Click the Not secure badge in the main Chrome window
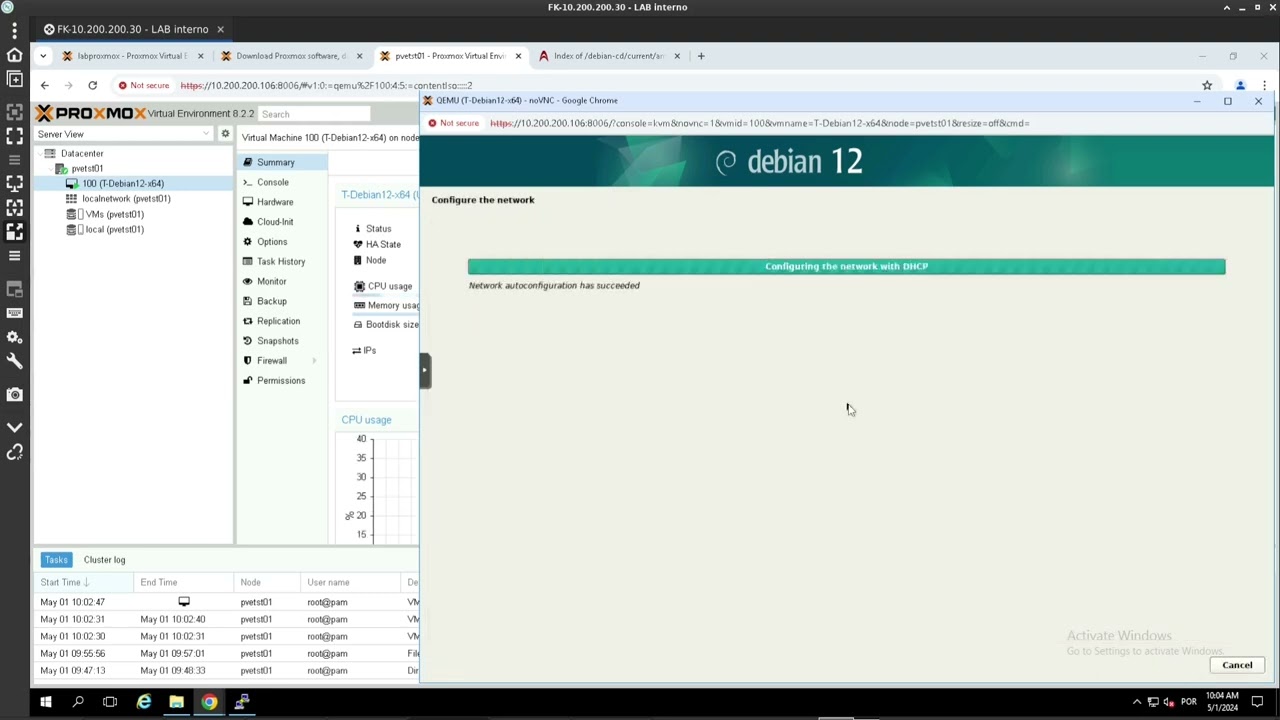This screenshot has height=720, width=1280. [x=144, y=85]
